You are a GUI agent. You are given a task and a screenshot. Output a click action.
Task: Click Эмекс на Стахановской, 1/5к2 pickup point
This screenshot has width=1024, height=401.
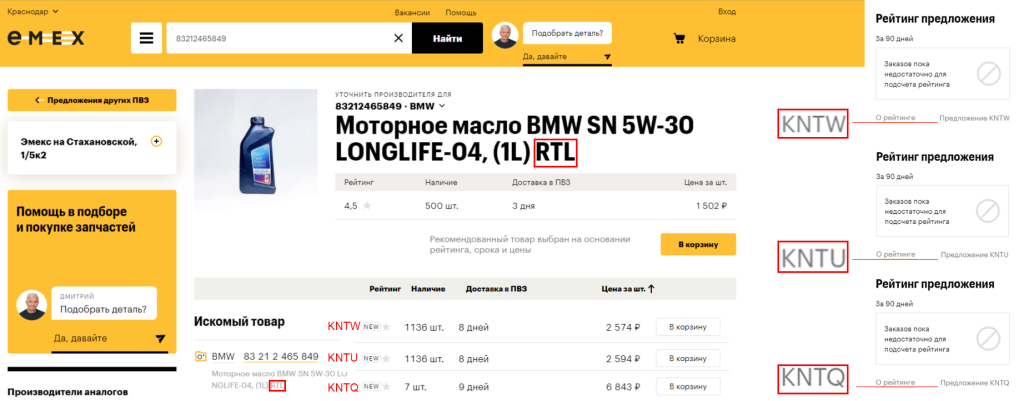point(92,148)
